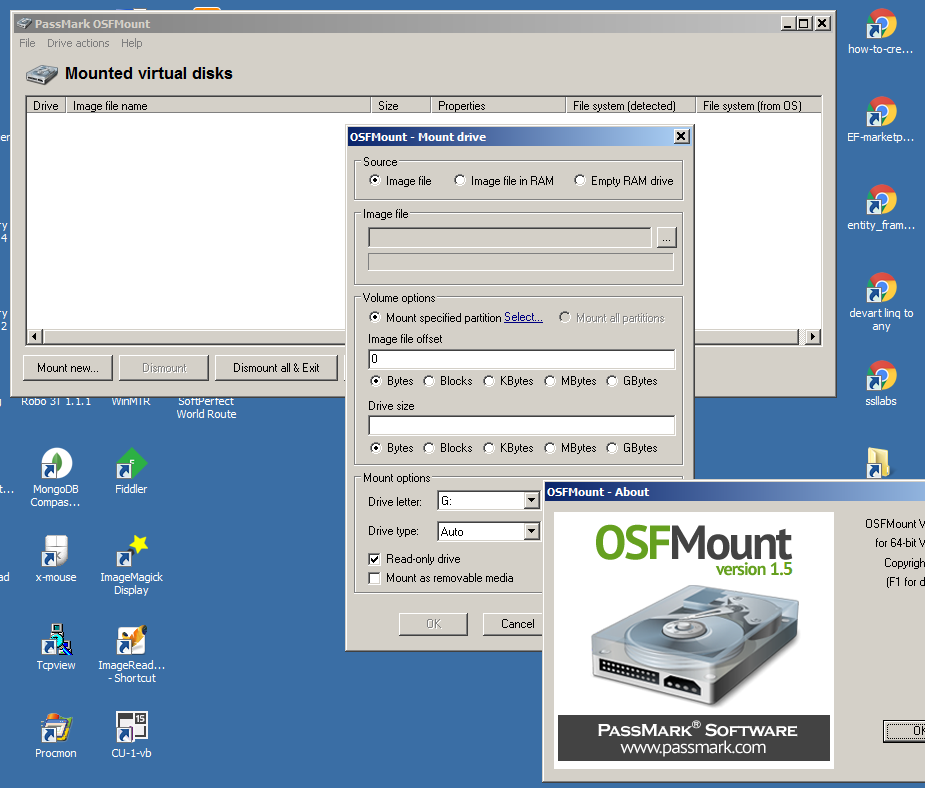Launch MongoDB Compass desktop icon
This screenshot has height=788, width=925.
(x=56, y=464)
